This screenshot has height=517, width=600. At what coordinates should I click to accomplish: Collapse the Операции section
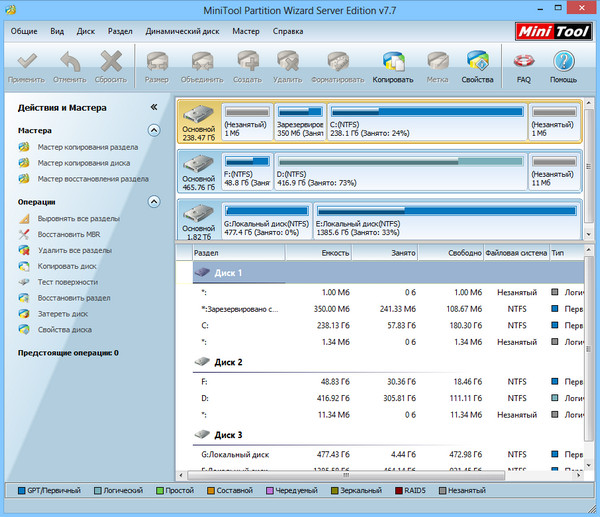153,201
